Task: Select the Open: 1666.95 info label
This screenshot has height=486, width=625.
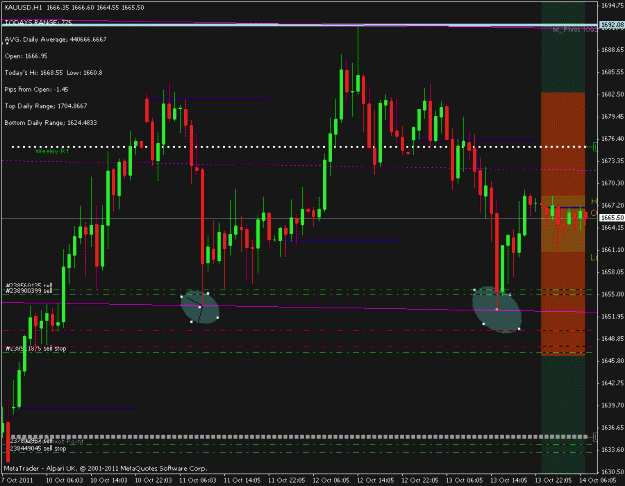Action: point(26,56)
